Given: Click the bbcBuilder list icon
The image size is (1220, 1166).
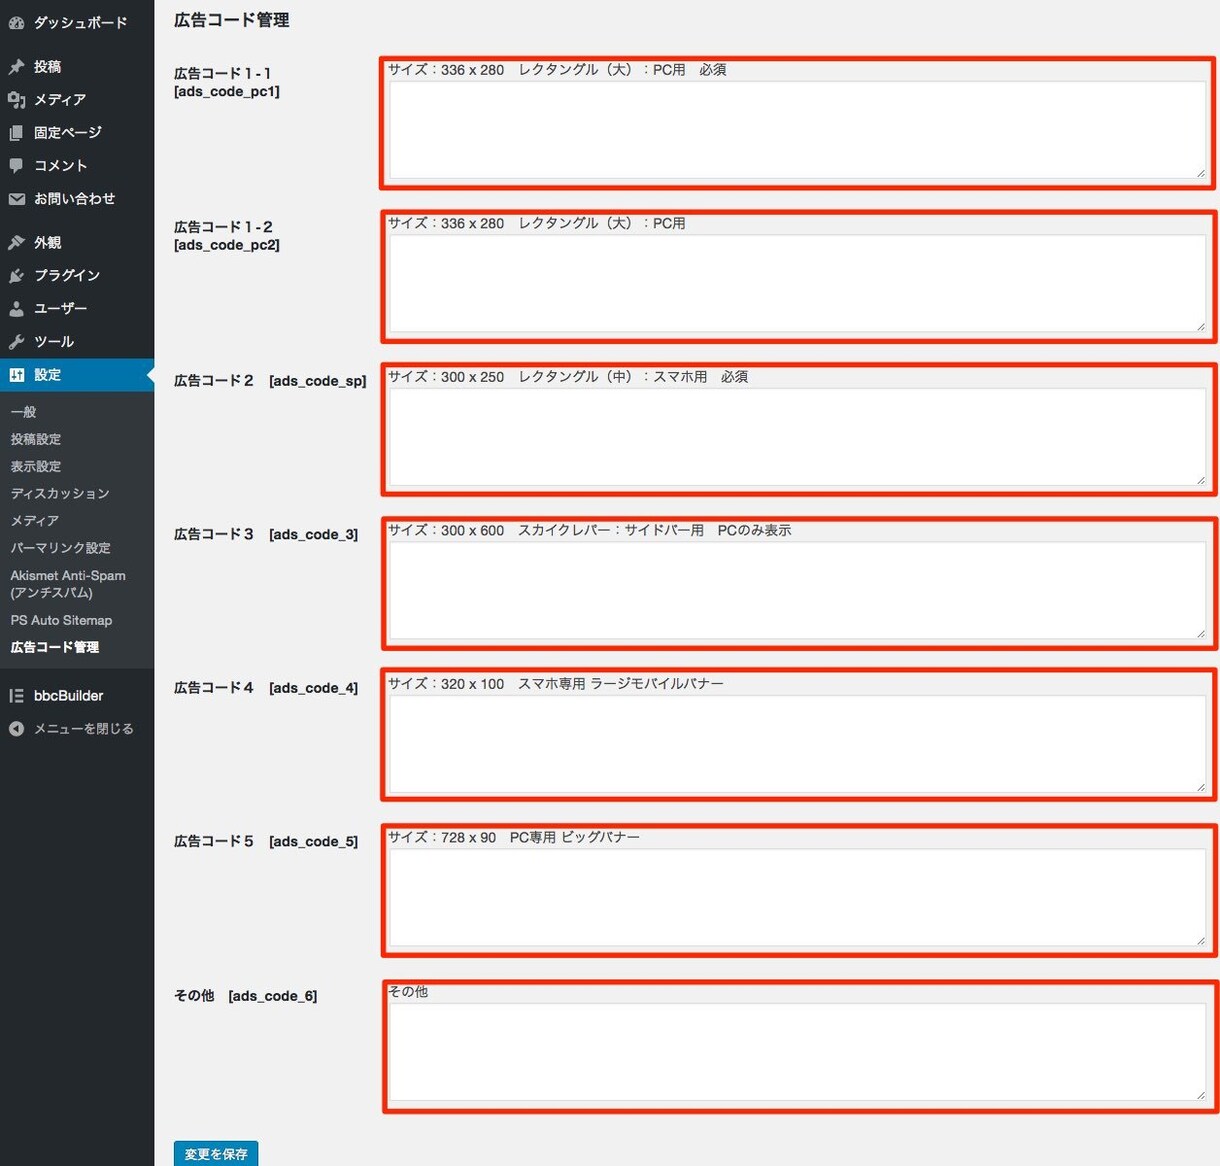Looking at the screenshot, I should tap(16, 696).
